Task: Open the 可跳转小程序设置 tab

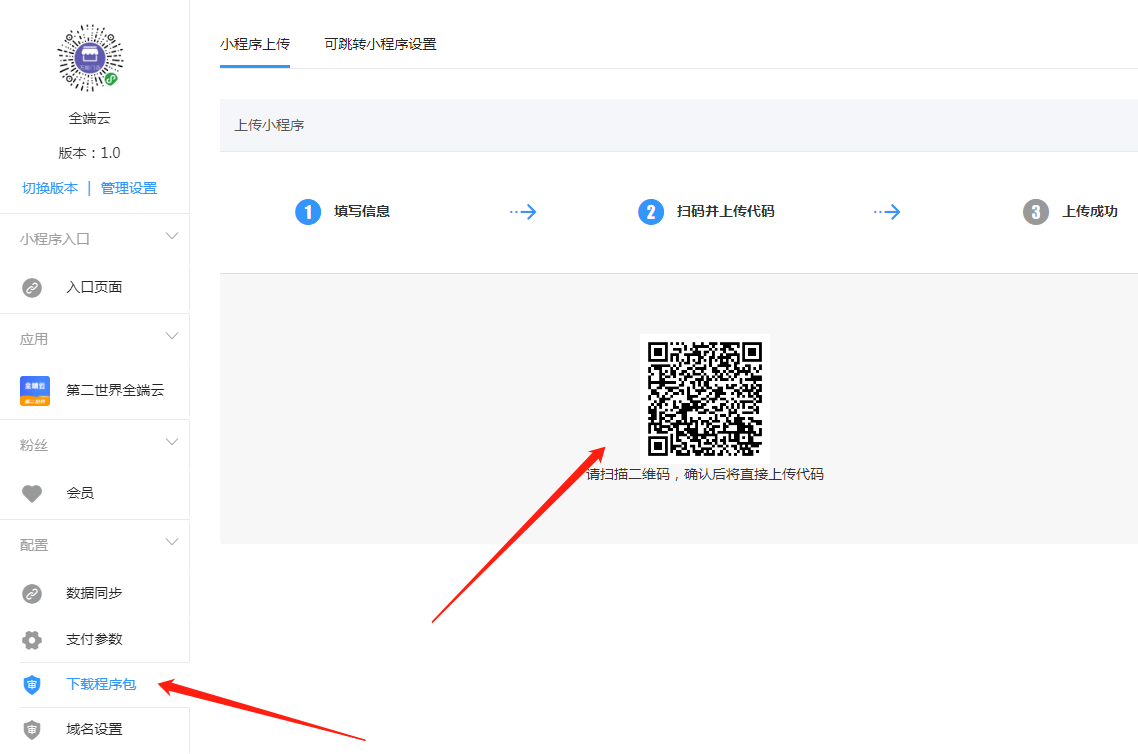Action: coord(380,44)
